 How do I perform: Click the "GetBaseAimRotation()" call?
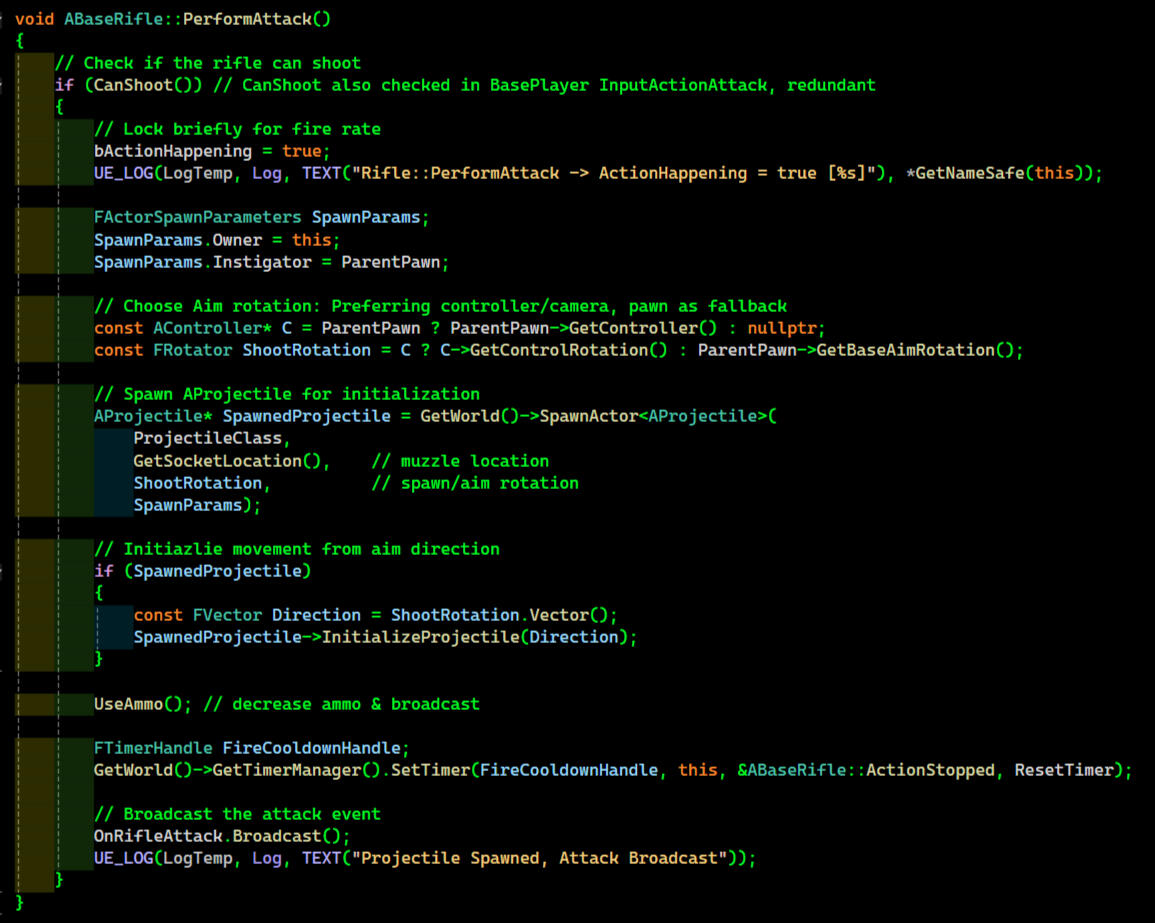[915, 351]
